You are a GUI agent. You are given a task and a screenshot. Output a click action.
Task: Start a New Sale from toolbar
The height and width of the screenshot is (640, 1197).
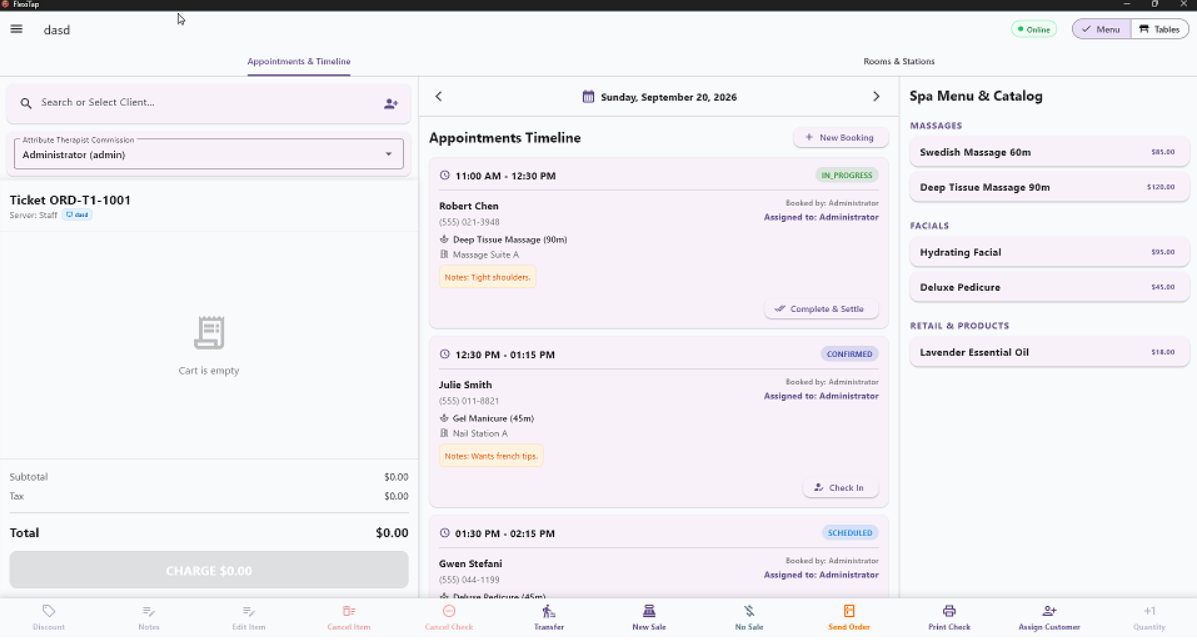click(x=649, y=617)
